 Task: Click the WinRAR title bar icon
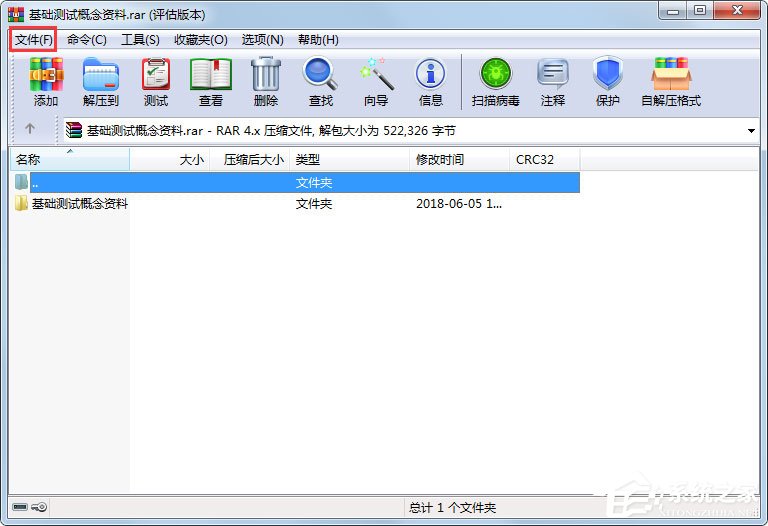(16, 14)
